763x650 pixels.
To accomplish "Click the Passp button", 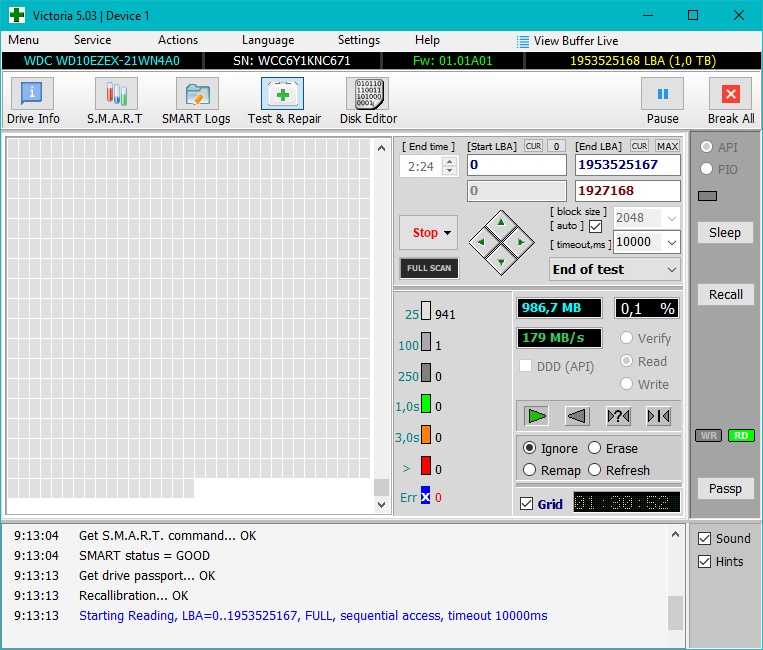I will tap(725, 488).
